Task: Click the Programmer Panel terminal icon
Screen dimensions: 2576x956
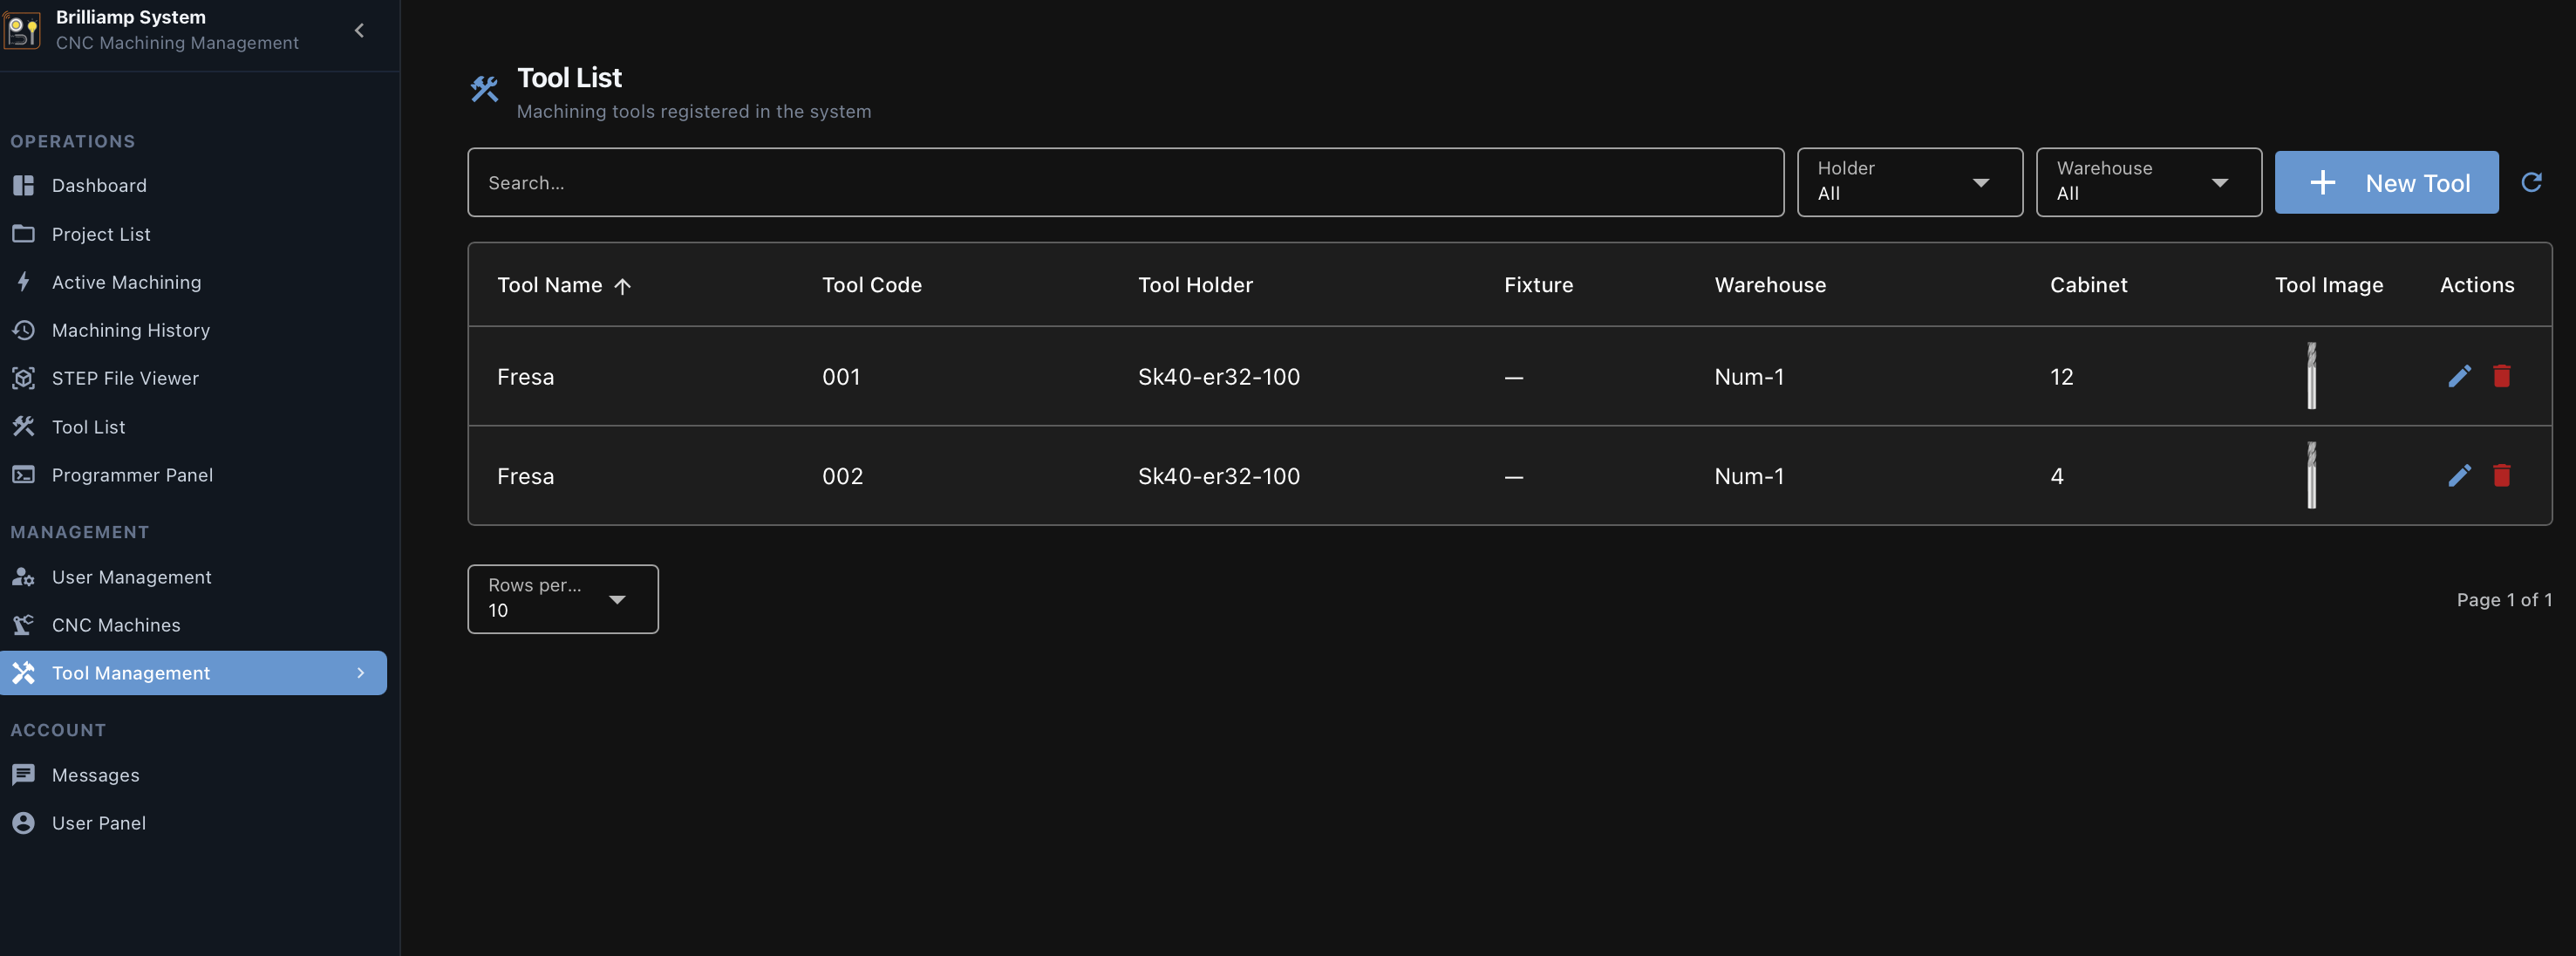Action: 24,474
